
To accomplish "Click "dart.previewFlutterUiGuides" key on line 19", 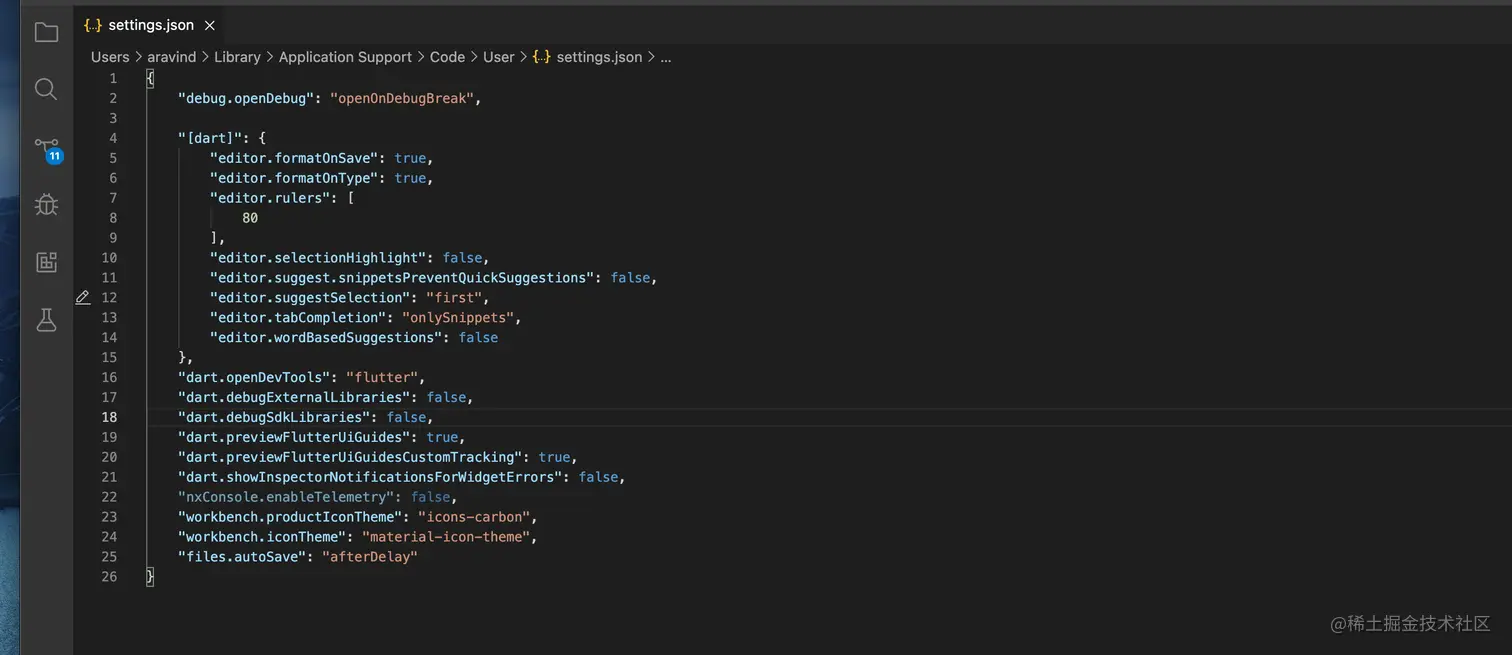I will pos(294,438).
